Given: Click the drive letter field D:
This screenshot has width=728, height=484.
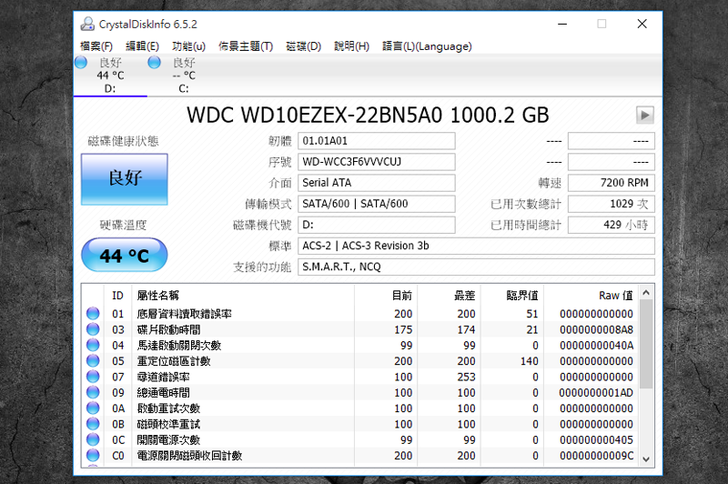Looking at the screenshot, I should 377,225.
